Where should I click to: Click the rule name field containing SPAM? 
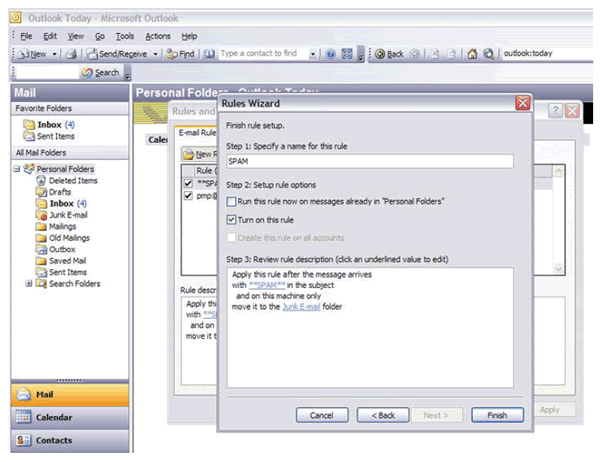click(x=370, y=161)
